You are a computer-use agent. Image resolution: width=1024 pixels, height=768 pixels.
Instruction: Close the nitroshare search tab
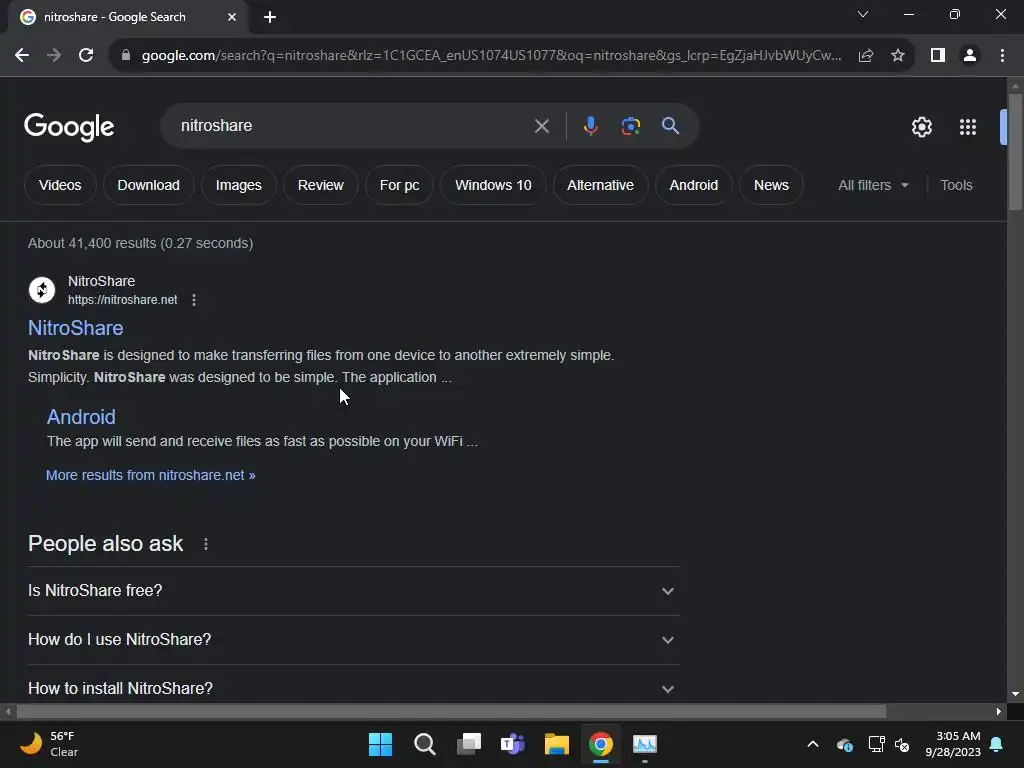click(x=232, y=17)
